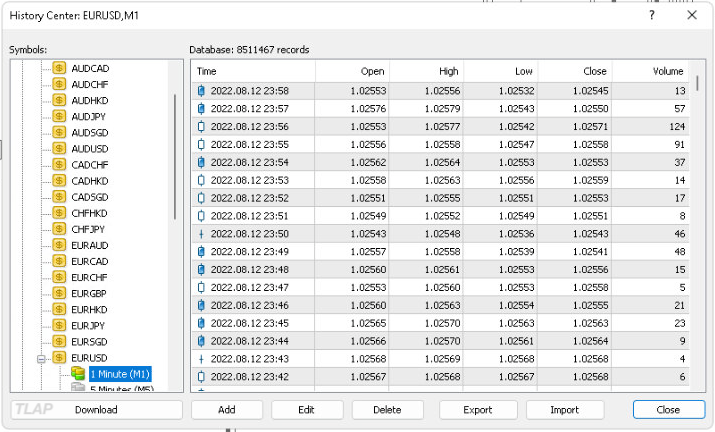Click the Export button
The height and width of the screenshot is (432, 715).
click(x=478, y=410)
